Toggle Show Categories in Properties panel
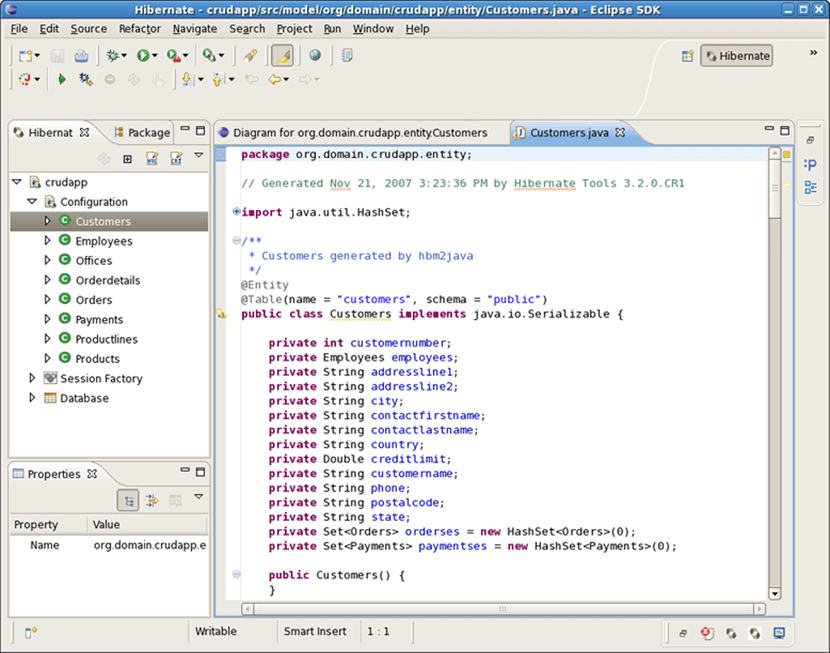Screen dimensions: 830x653 128,500
